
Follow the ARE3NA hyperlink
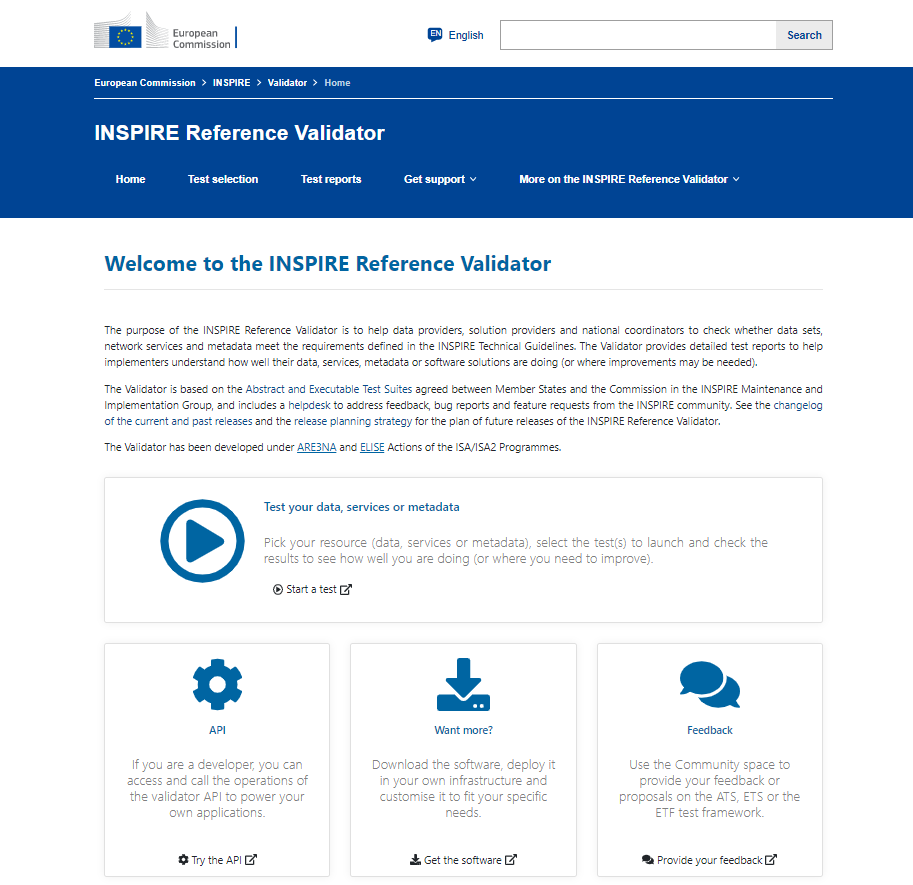(316, 447)
